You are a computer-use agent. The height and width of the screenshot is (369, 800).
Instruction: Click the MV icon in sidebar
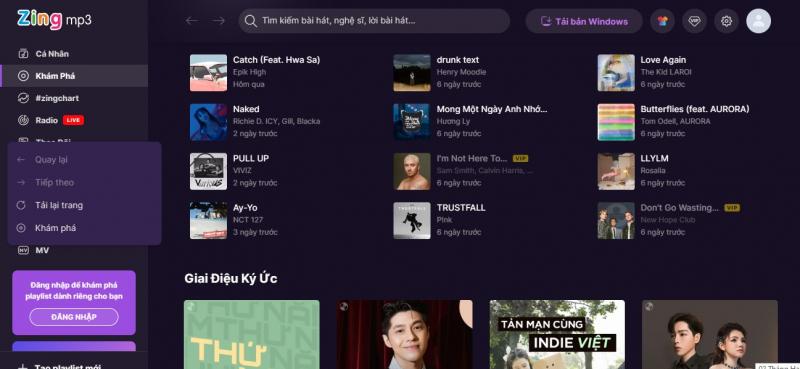[23, 251]
